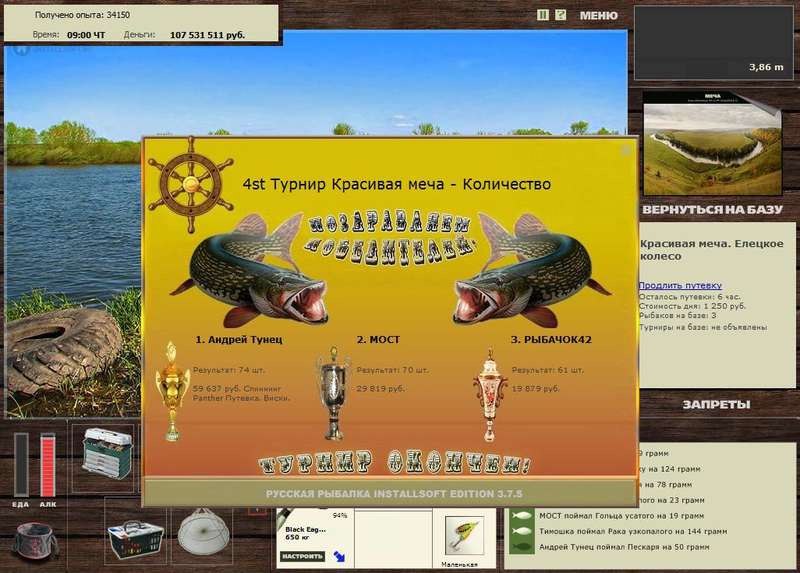The height and width of the screenshot is (573, 800).
Task: Click Рыбаков на базе: 3 text
Action: (x=678, y=316)
